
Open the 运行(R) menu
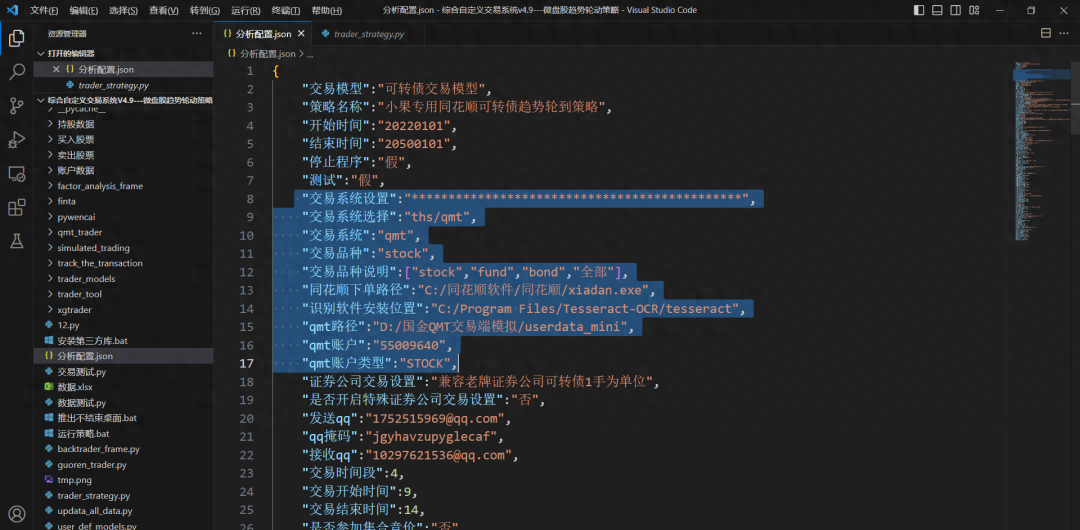(x=246, y=10)
